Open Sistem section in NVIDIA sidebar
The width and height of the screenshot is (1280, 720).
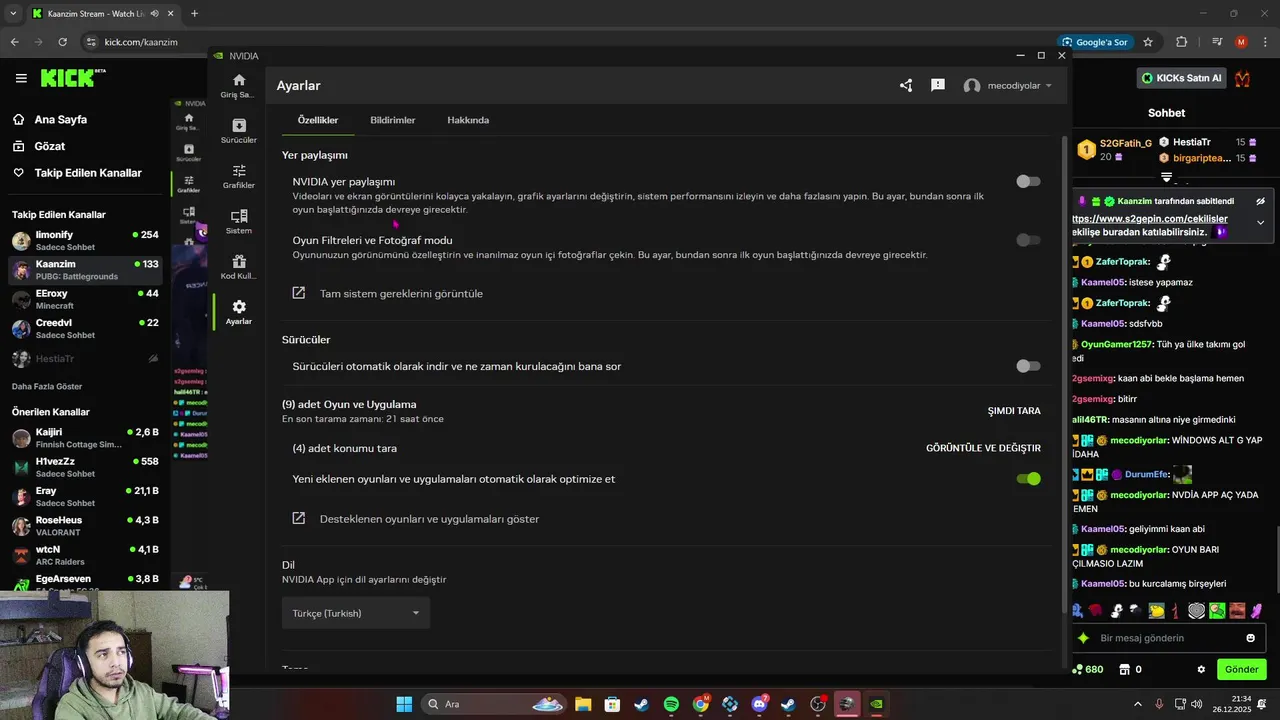click(239, 222)
